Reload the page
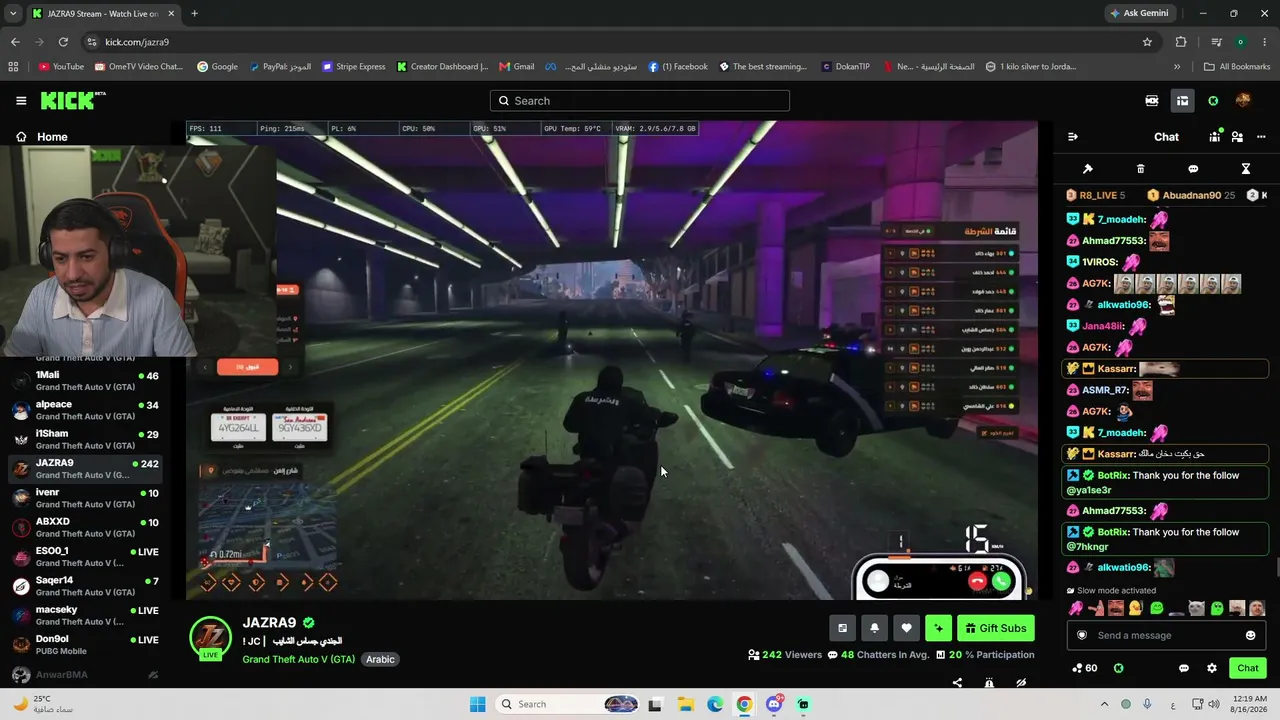Viewport: 1280px width, 720px height. pyautogui.click(x=63, y=42)
